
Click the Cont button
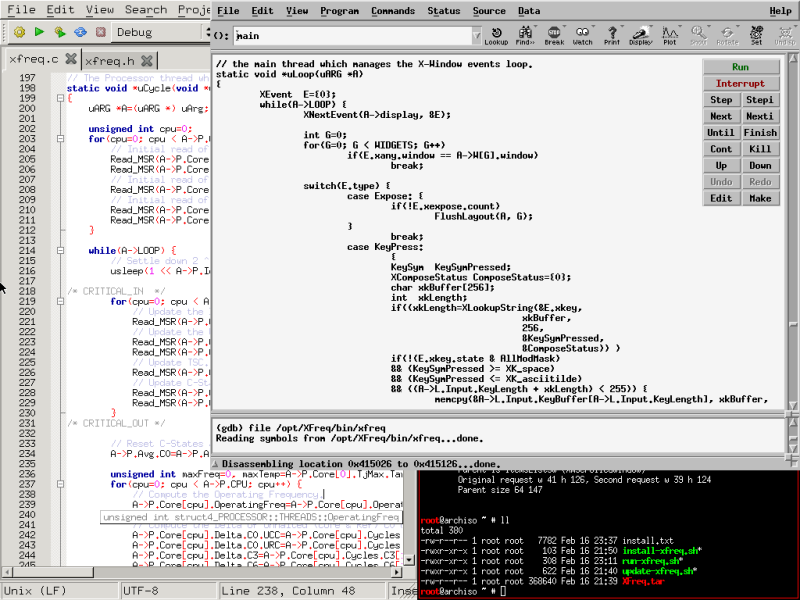721,149
